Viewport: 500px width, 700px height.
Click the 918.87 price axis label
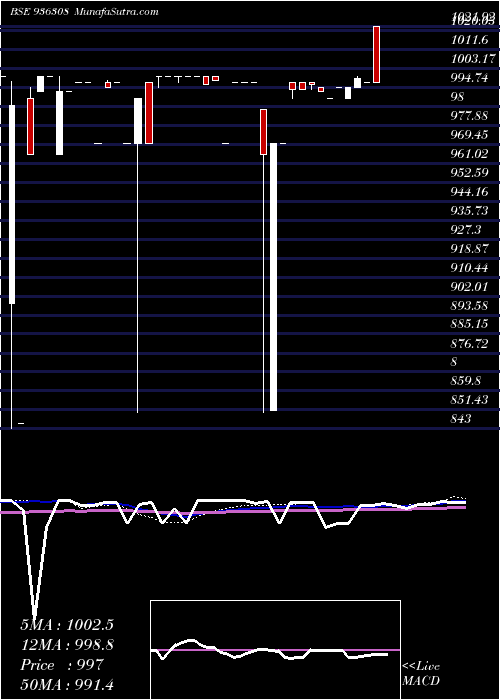click(x=469, y=248)
